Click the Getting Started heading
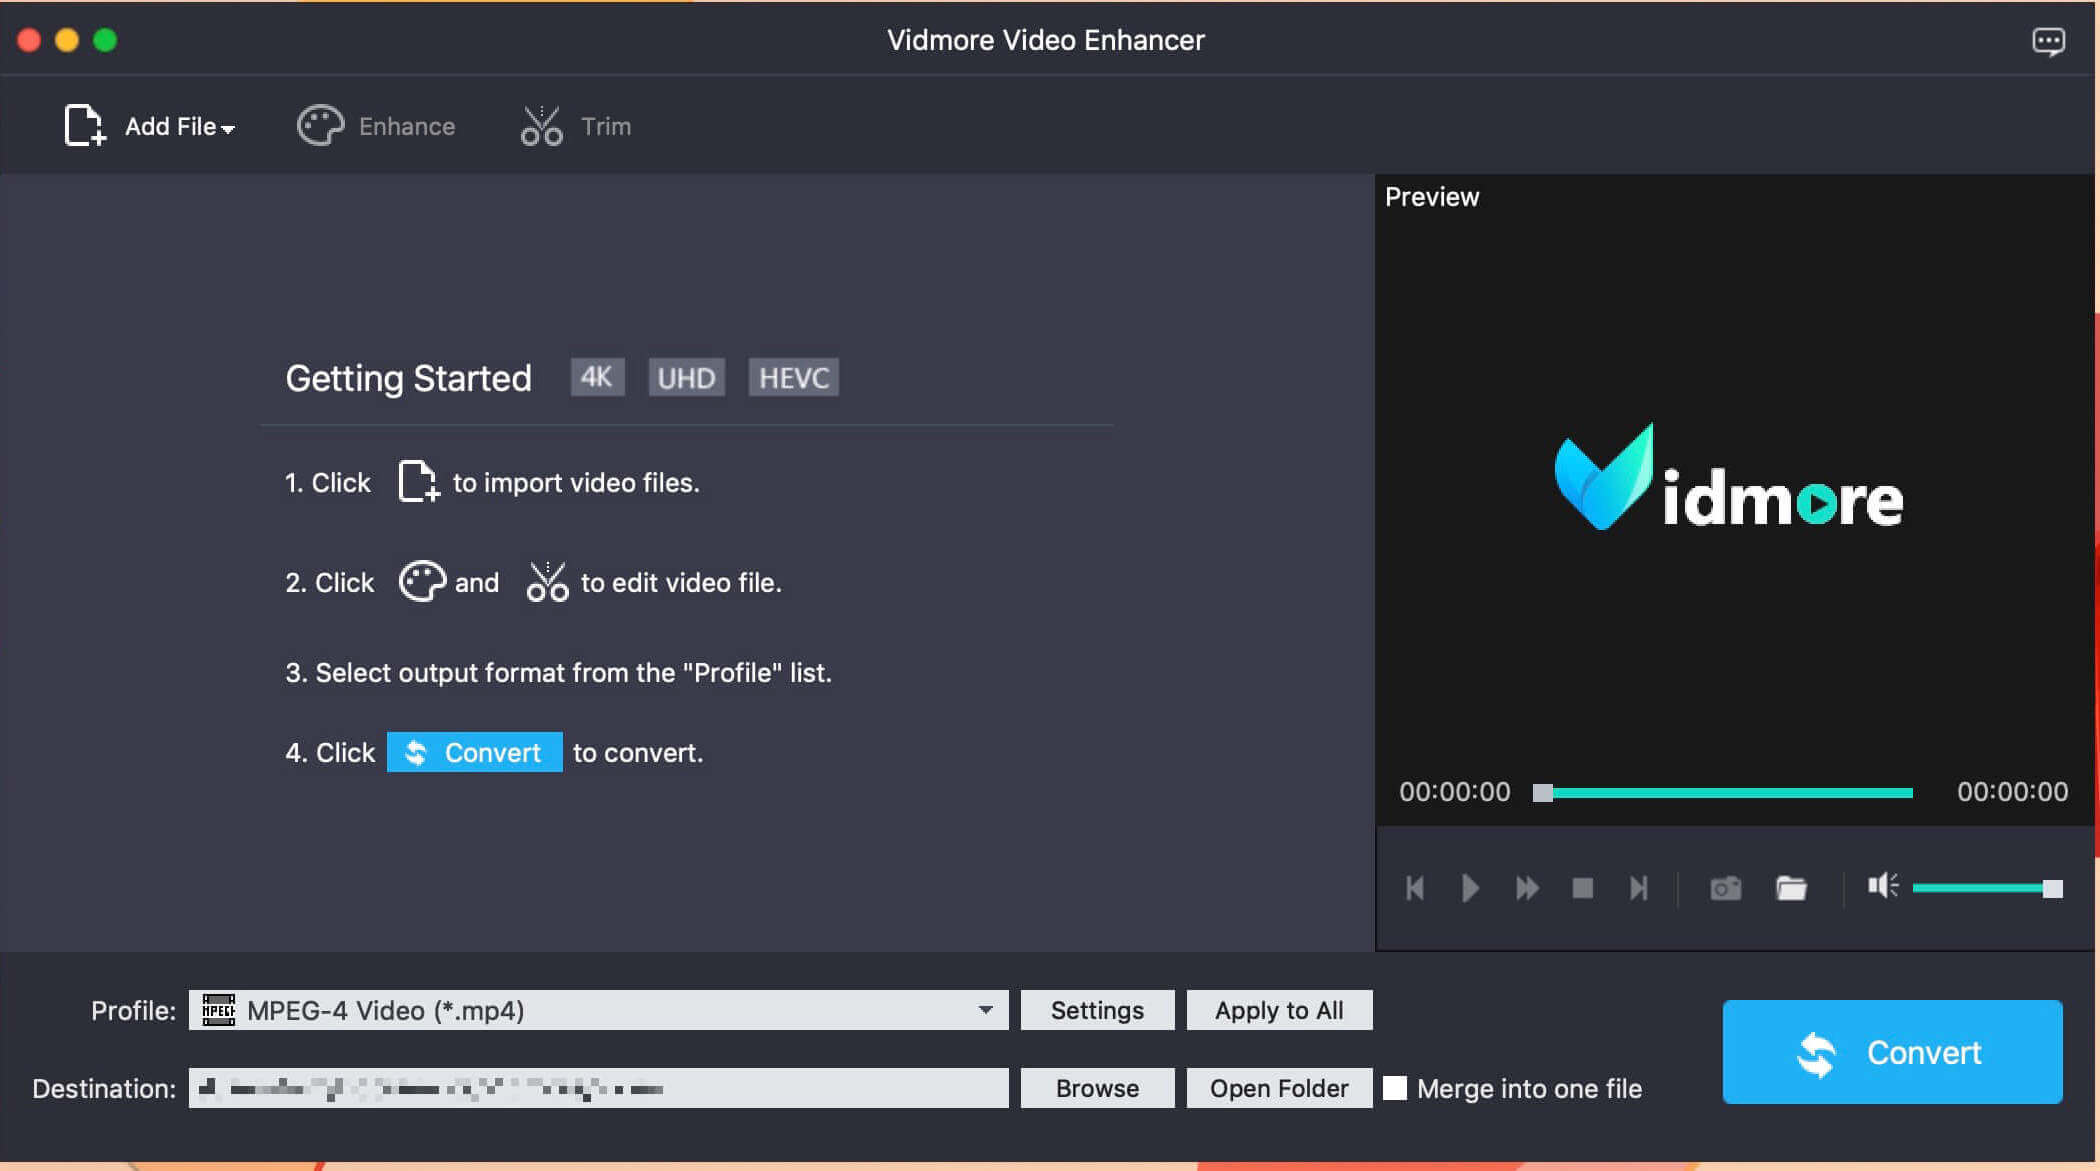 (x=408, y=378)
